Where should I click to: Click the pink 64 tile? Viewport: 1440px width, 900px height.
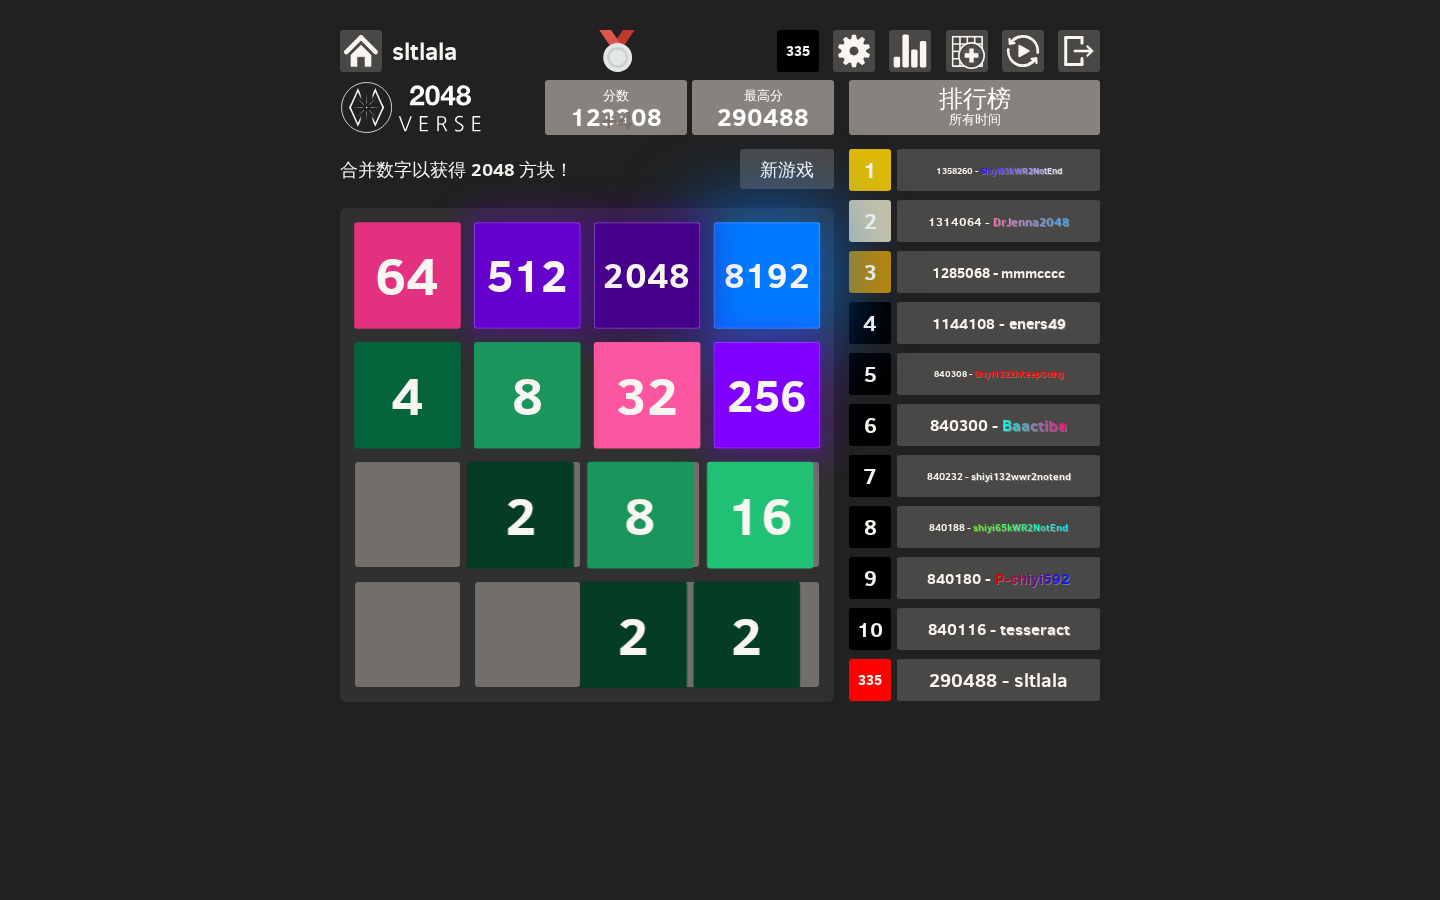[407, 275]
